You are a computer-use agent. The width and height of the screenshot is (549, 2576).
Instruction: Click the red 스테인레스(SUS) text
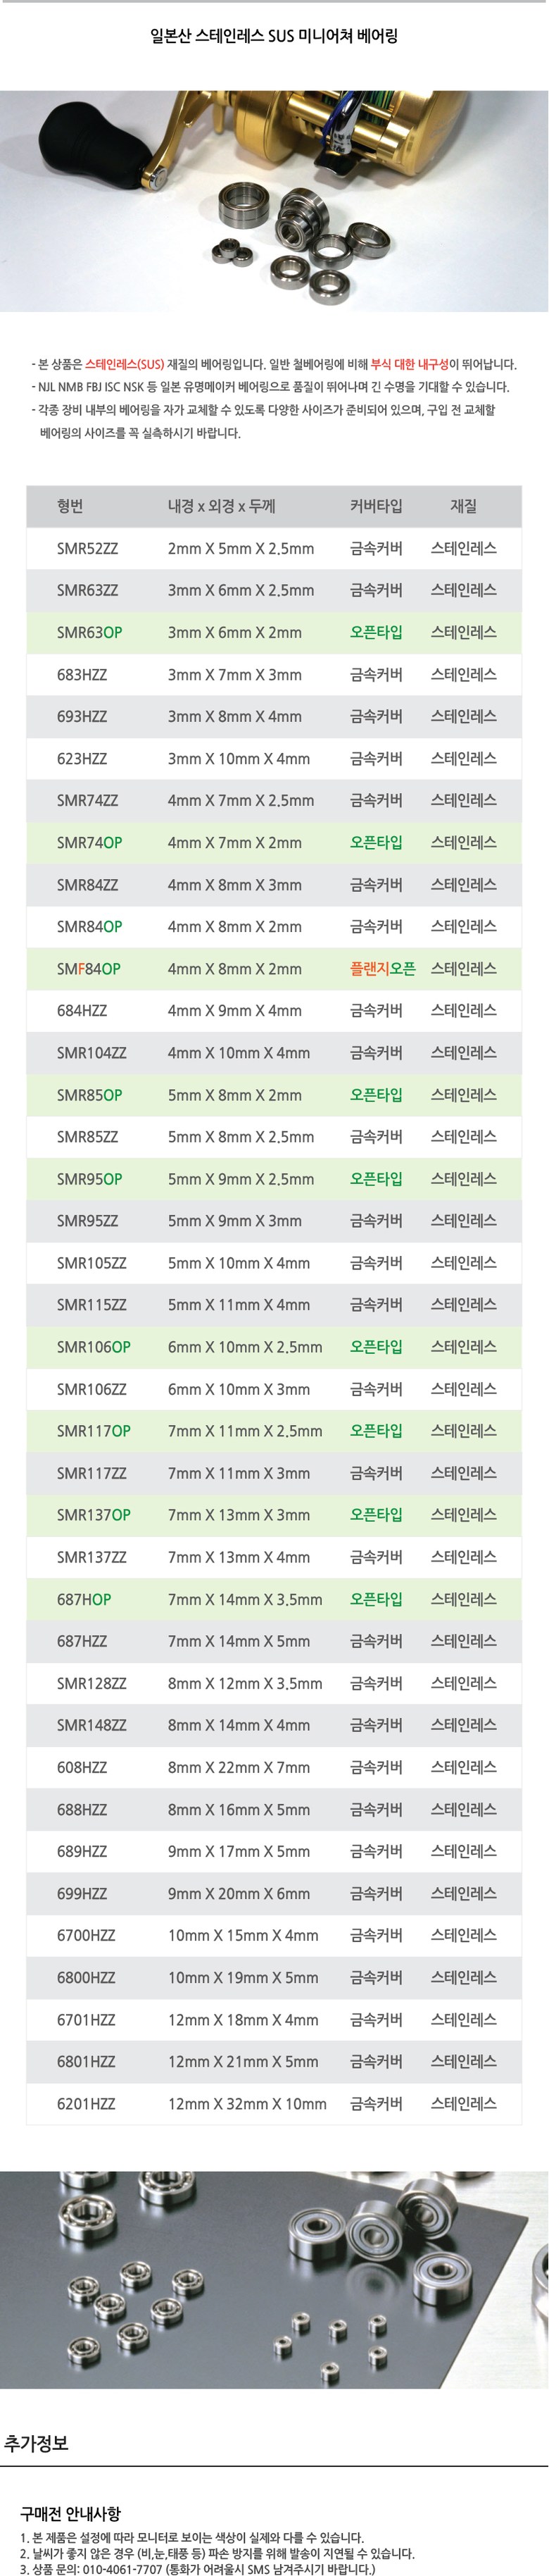coord(125,364)
